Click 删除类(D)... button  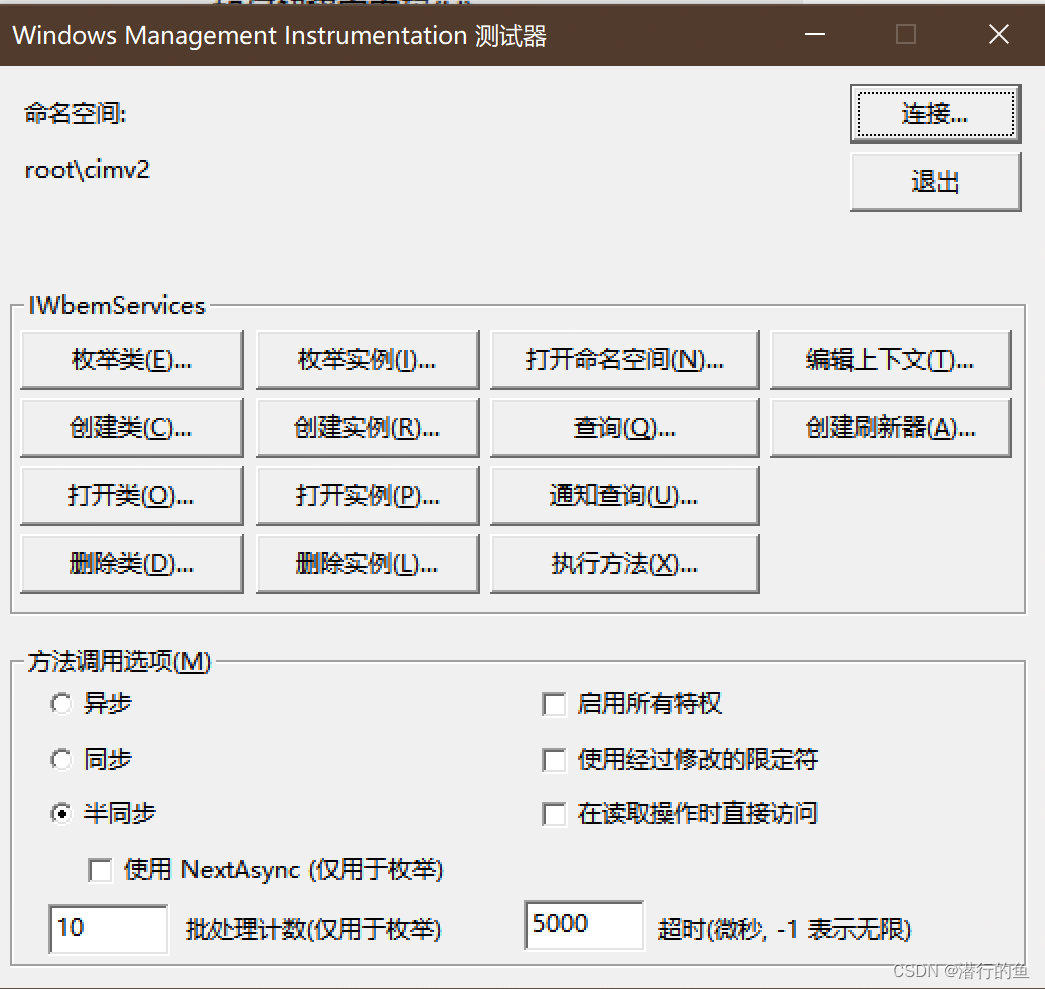131,564
